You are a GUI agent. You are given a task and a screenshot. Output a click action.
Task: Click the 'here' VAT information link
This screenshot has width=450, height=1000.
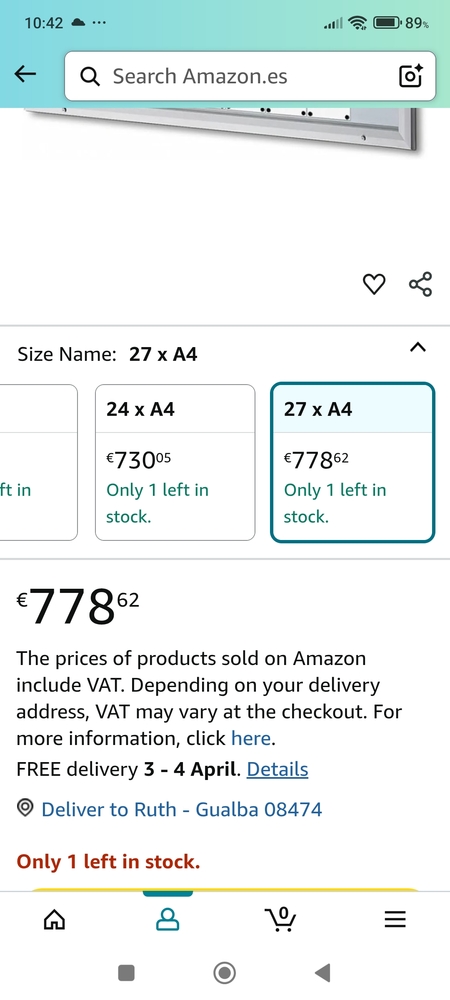251,739
